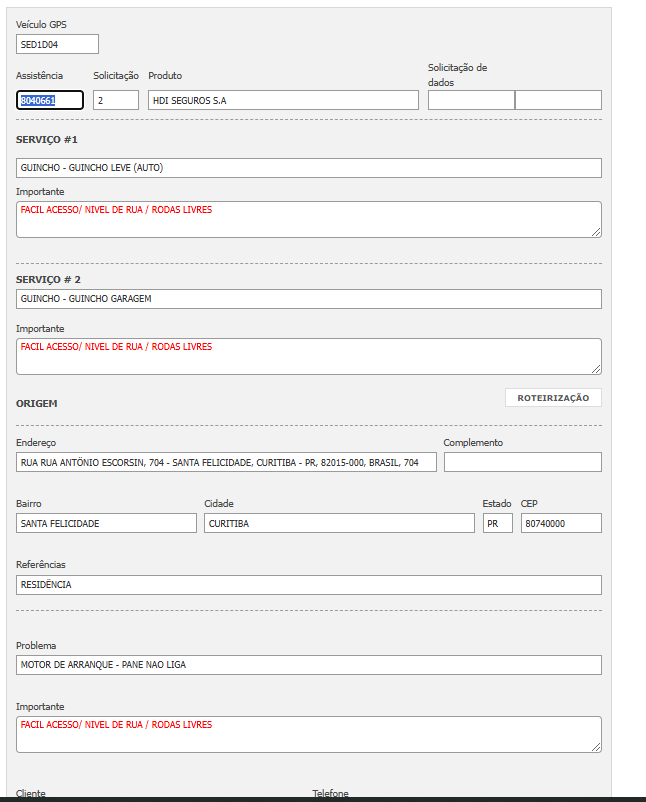Click the Importante textarea below Problema

[309, 734]
